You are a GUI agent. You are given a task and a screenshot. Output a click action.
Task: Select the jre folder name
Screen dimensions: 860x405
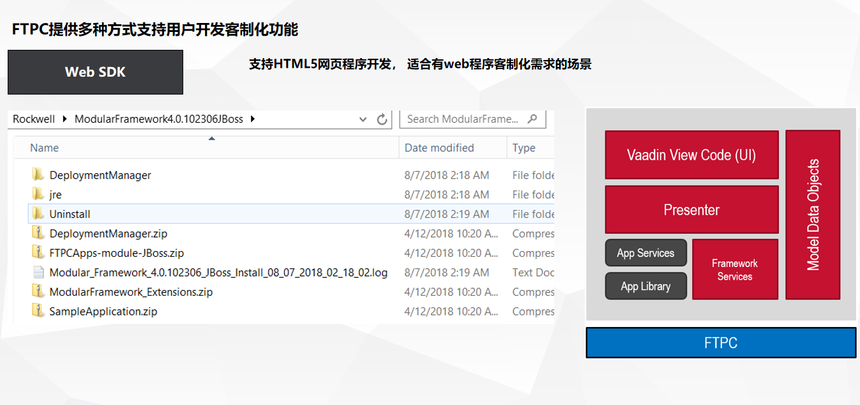55,195
